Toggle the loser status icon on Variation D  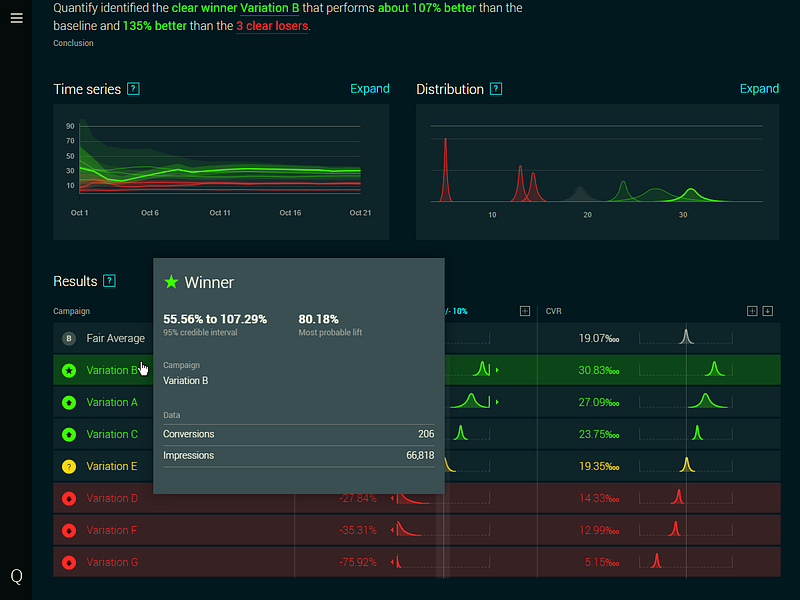[x=68, y=498]
